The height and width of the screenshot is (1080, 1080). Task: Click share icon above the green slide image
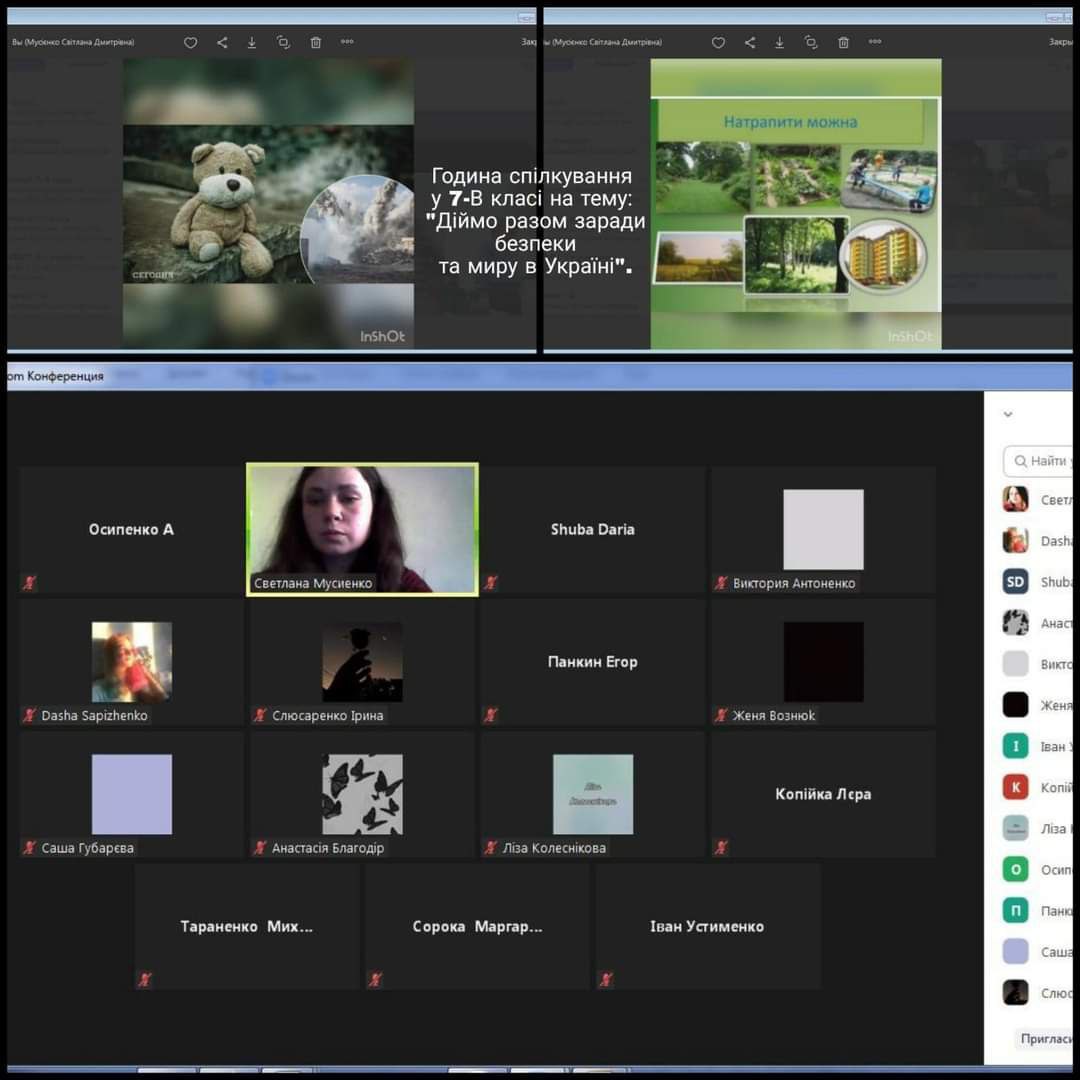750,43
